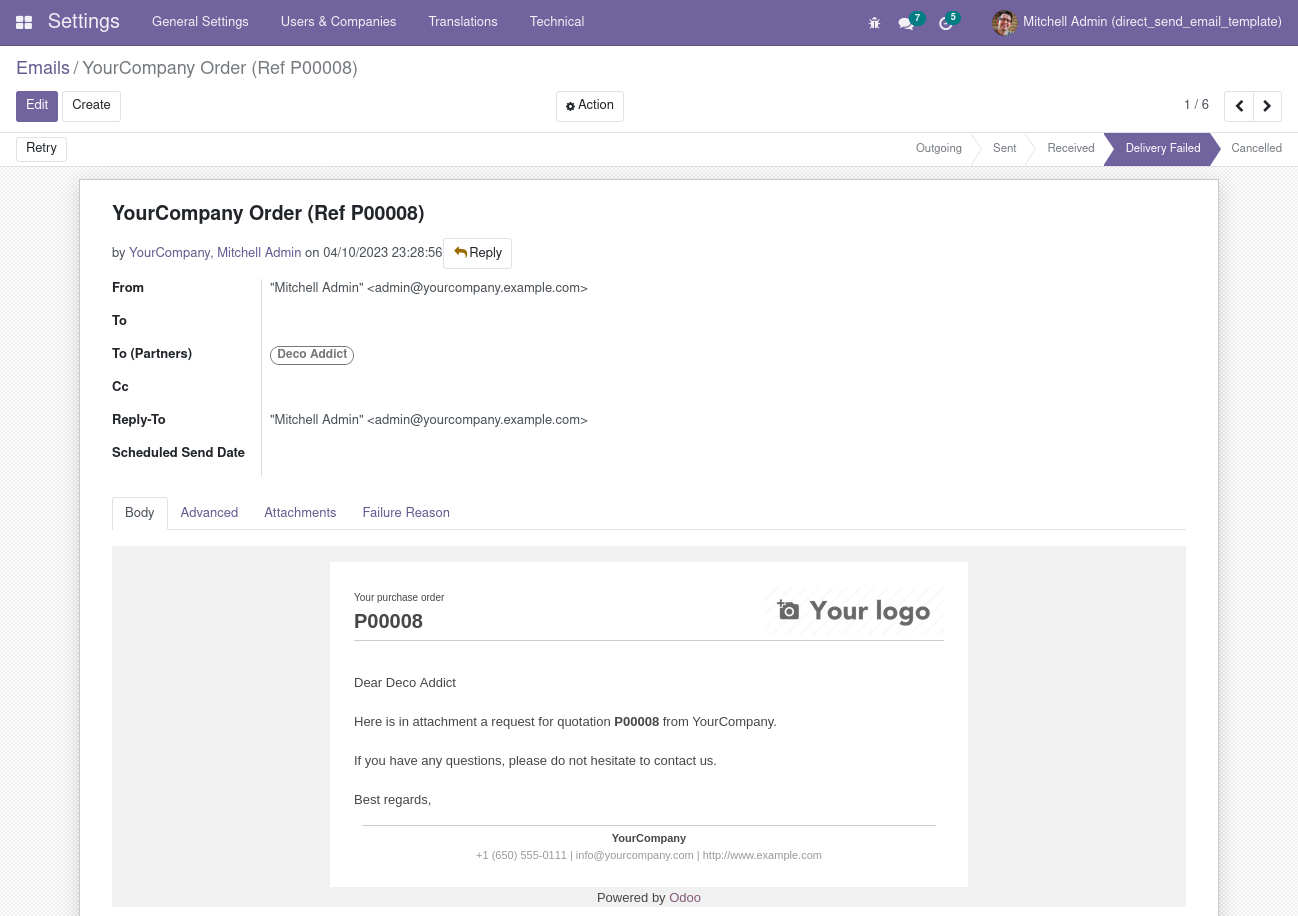
Task: Open the apps grid home menu
Action: pyautogui.click(x=24, y=22)
